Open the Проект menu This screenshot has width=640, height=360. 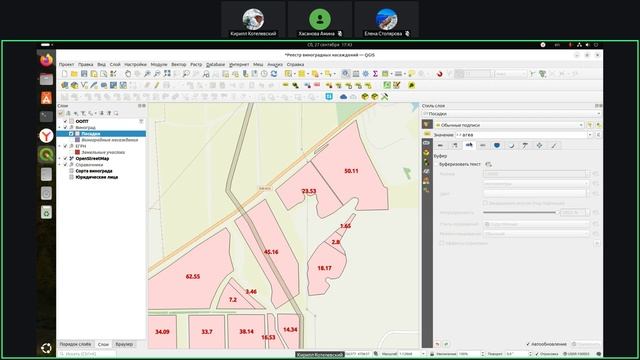(66, 64)
